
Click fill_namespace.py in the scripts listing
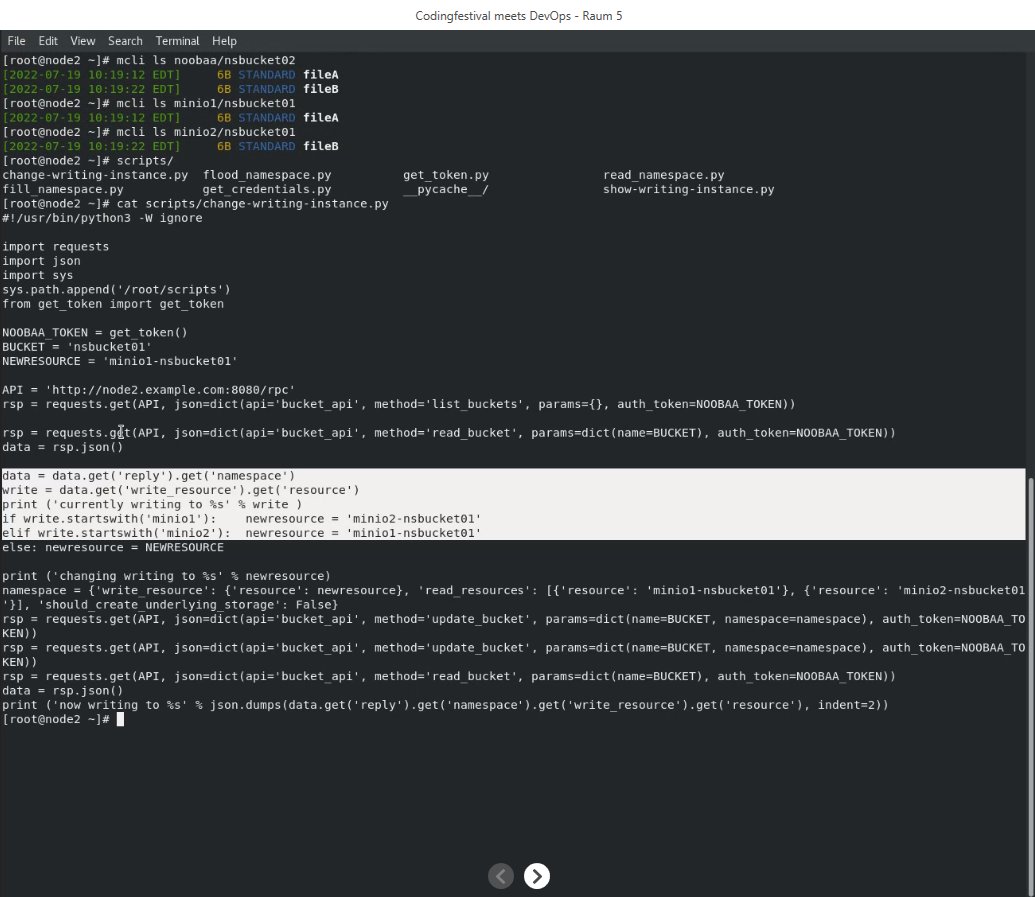[x=63, y=189]
